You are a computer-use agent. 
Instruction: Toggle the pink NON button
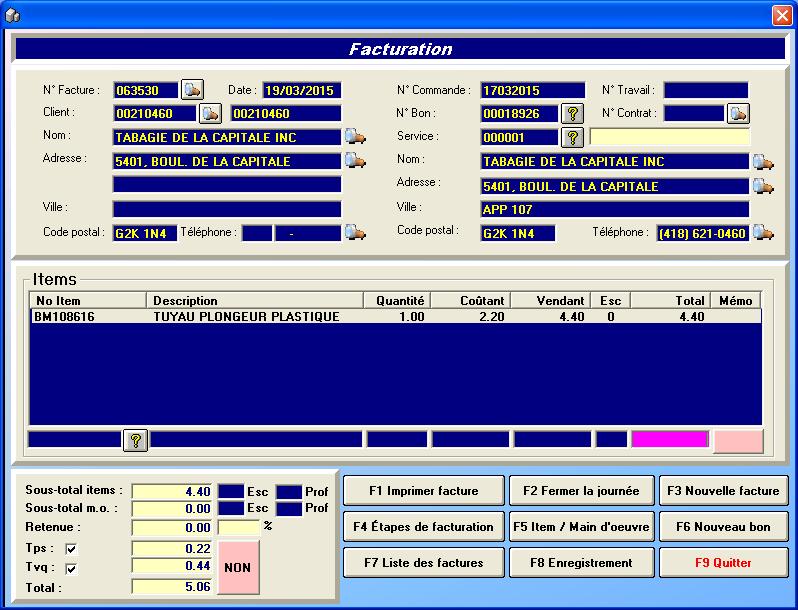[237, 567]
